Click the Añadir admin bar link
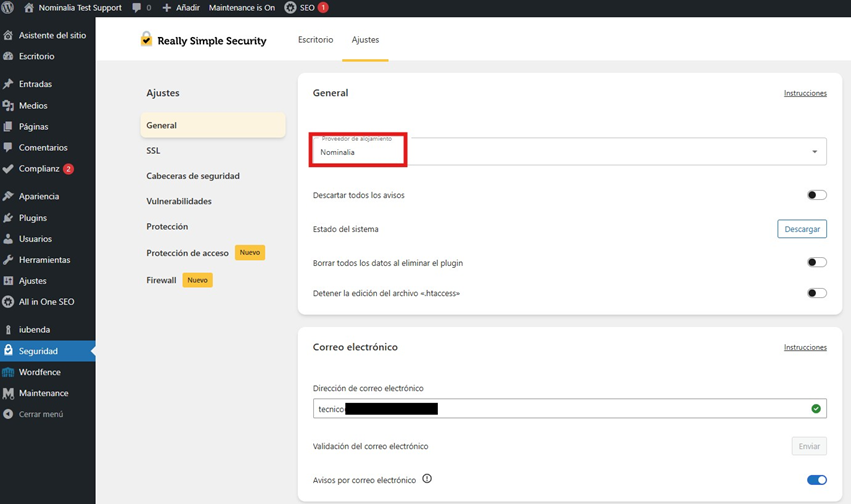The image size is (851, 504). 188,8
